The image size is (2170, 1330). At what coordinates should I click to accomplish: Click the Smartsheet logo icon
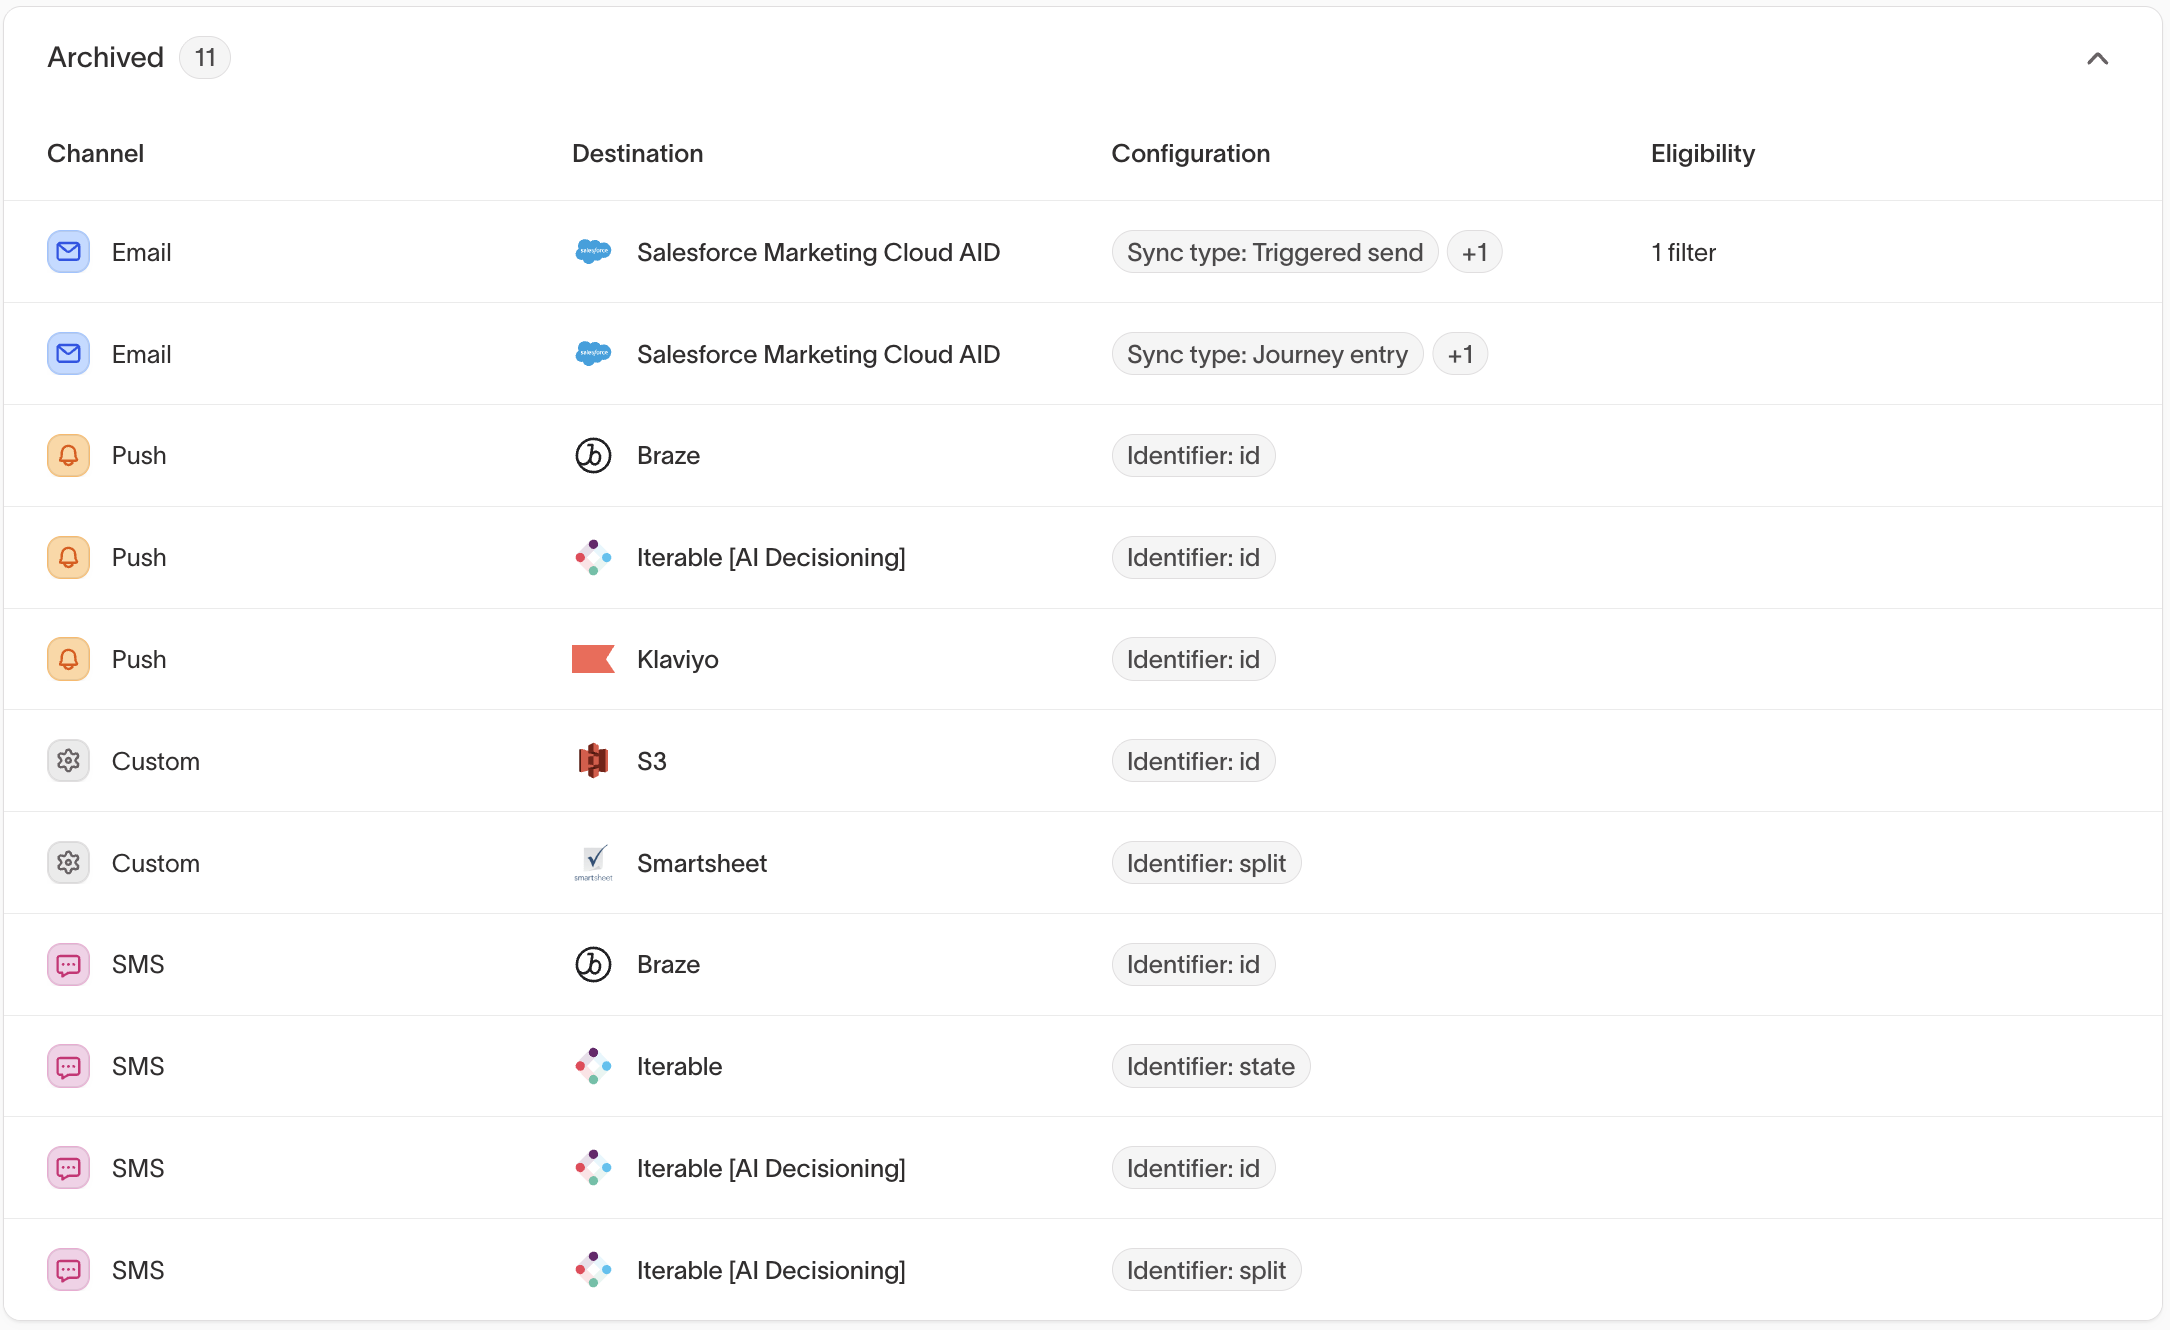tap(593, 862)
